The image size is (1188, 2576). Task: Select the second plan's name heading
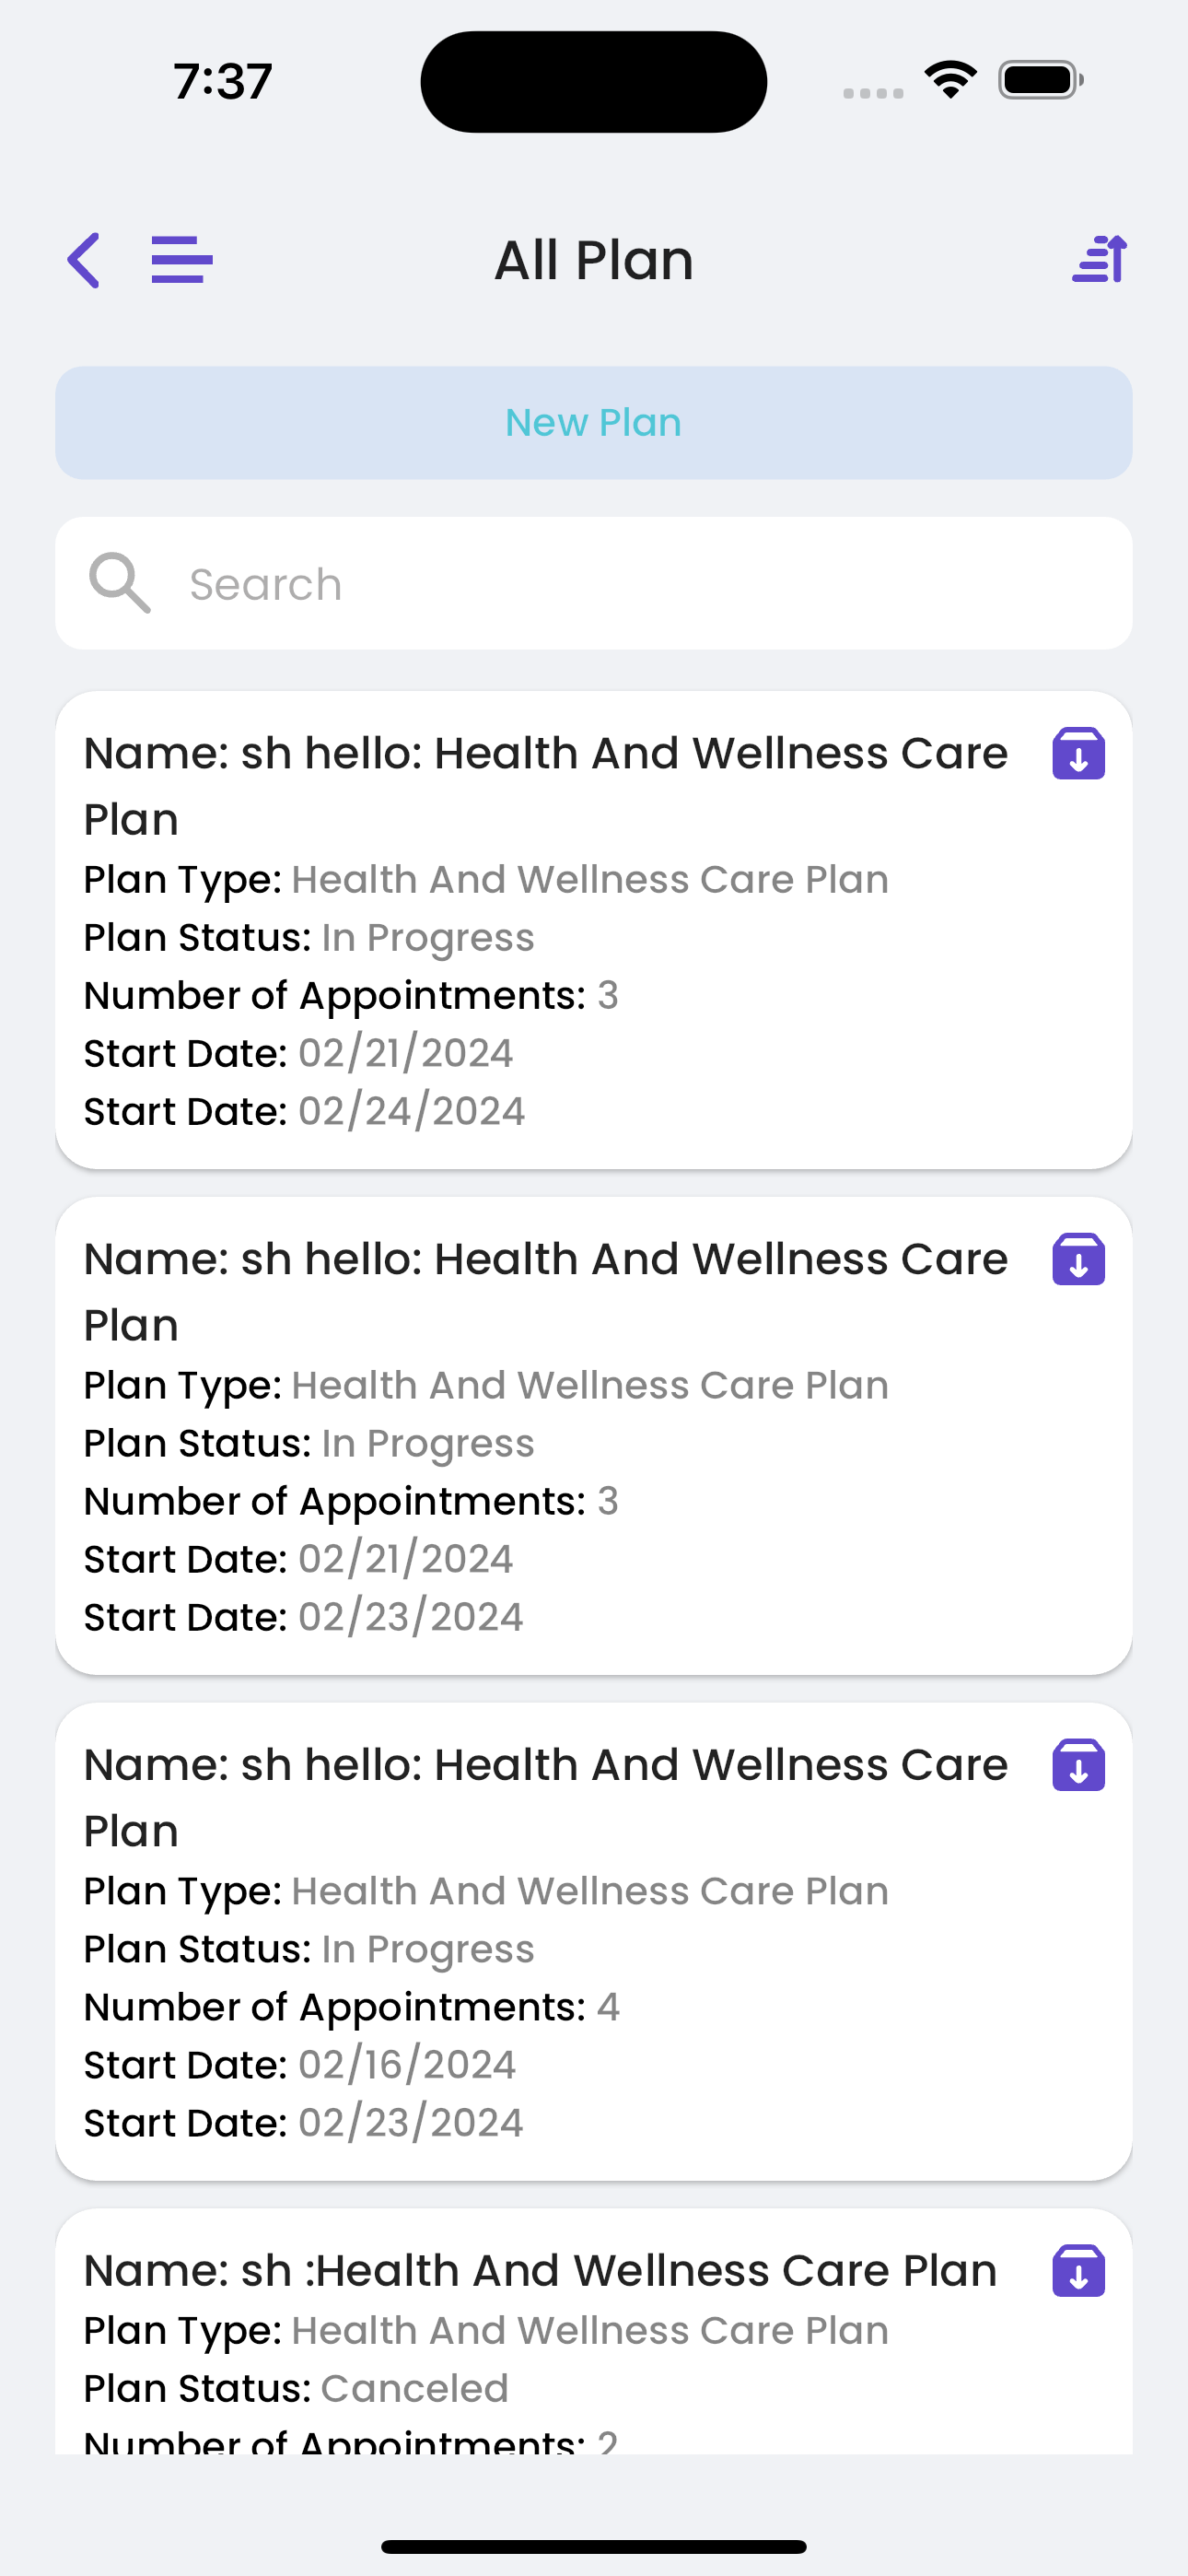[x=546, y=1291]
